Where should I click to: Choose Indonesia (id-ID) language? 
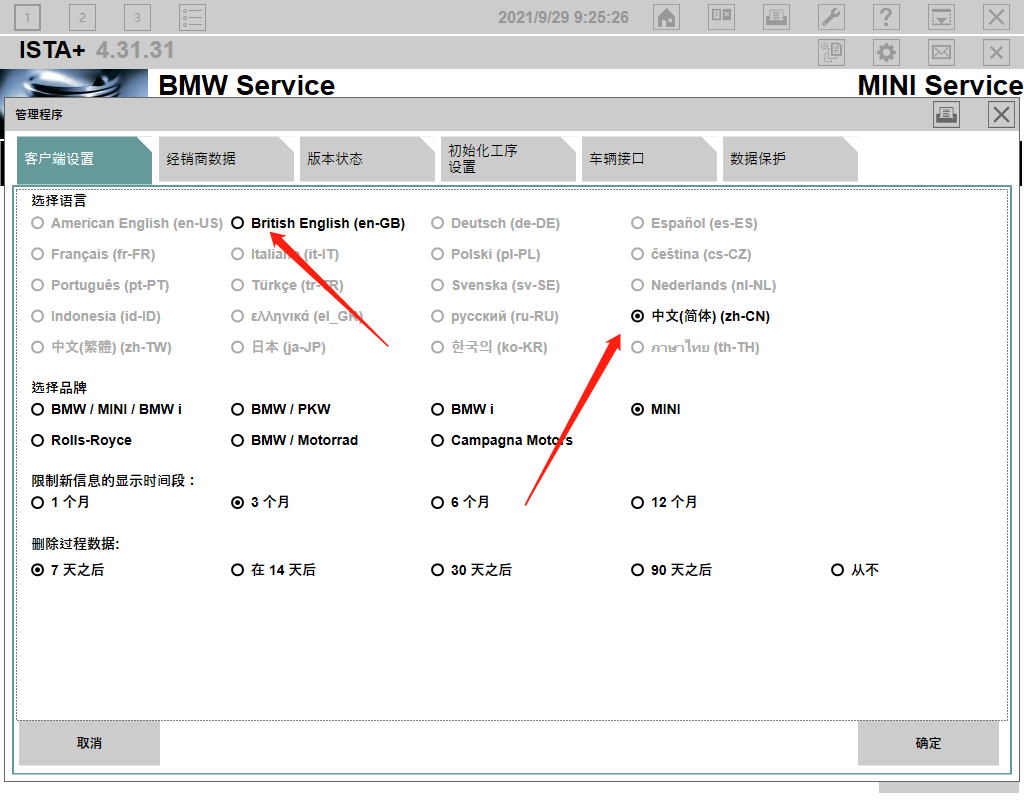[x=96, y=316]
